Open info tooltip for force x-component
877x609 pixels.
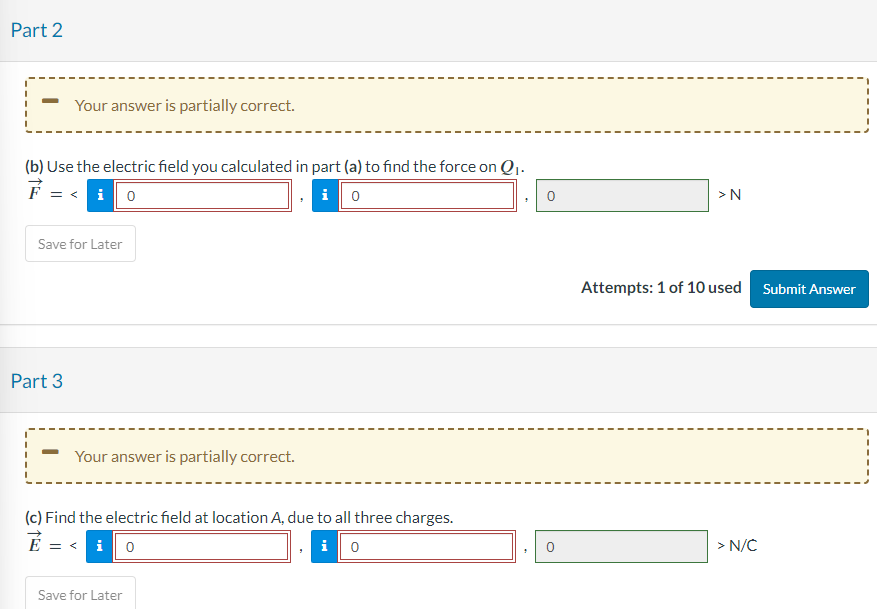tap(100, 195)
